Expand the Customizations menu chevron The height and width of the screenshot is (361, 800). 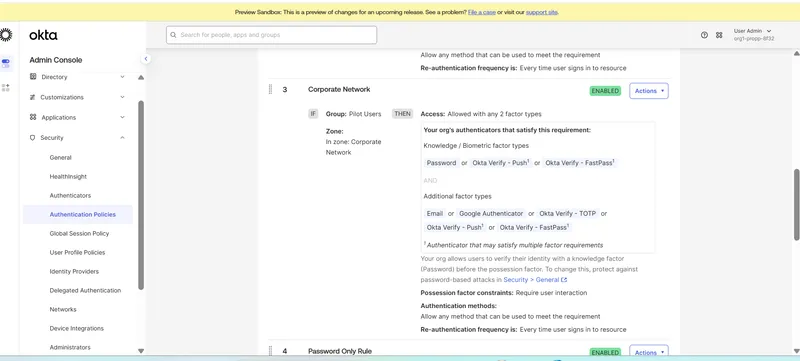click(x=122, y=97)
